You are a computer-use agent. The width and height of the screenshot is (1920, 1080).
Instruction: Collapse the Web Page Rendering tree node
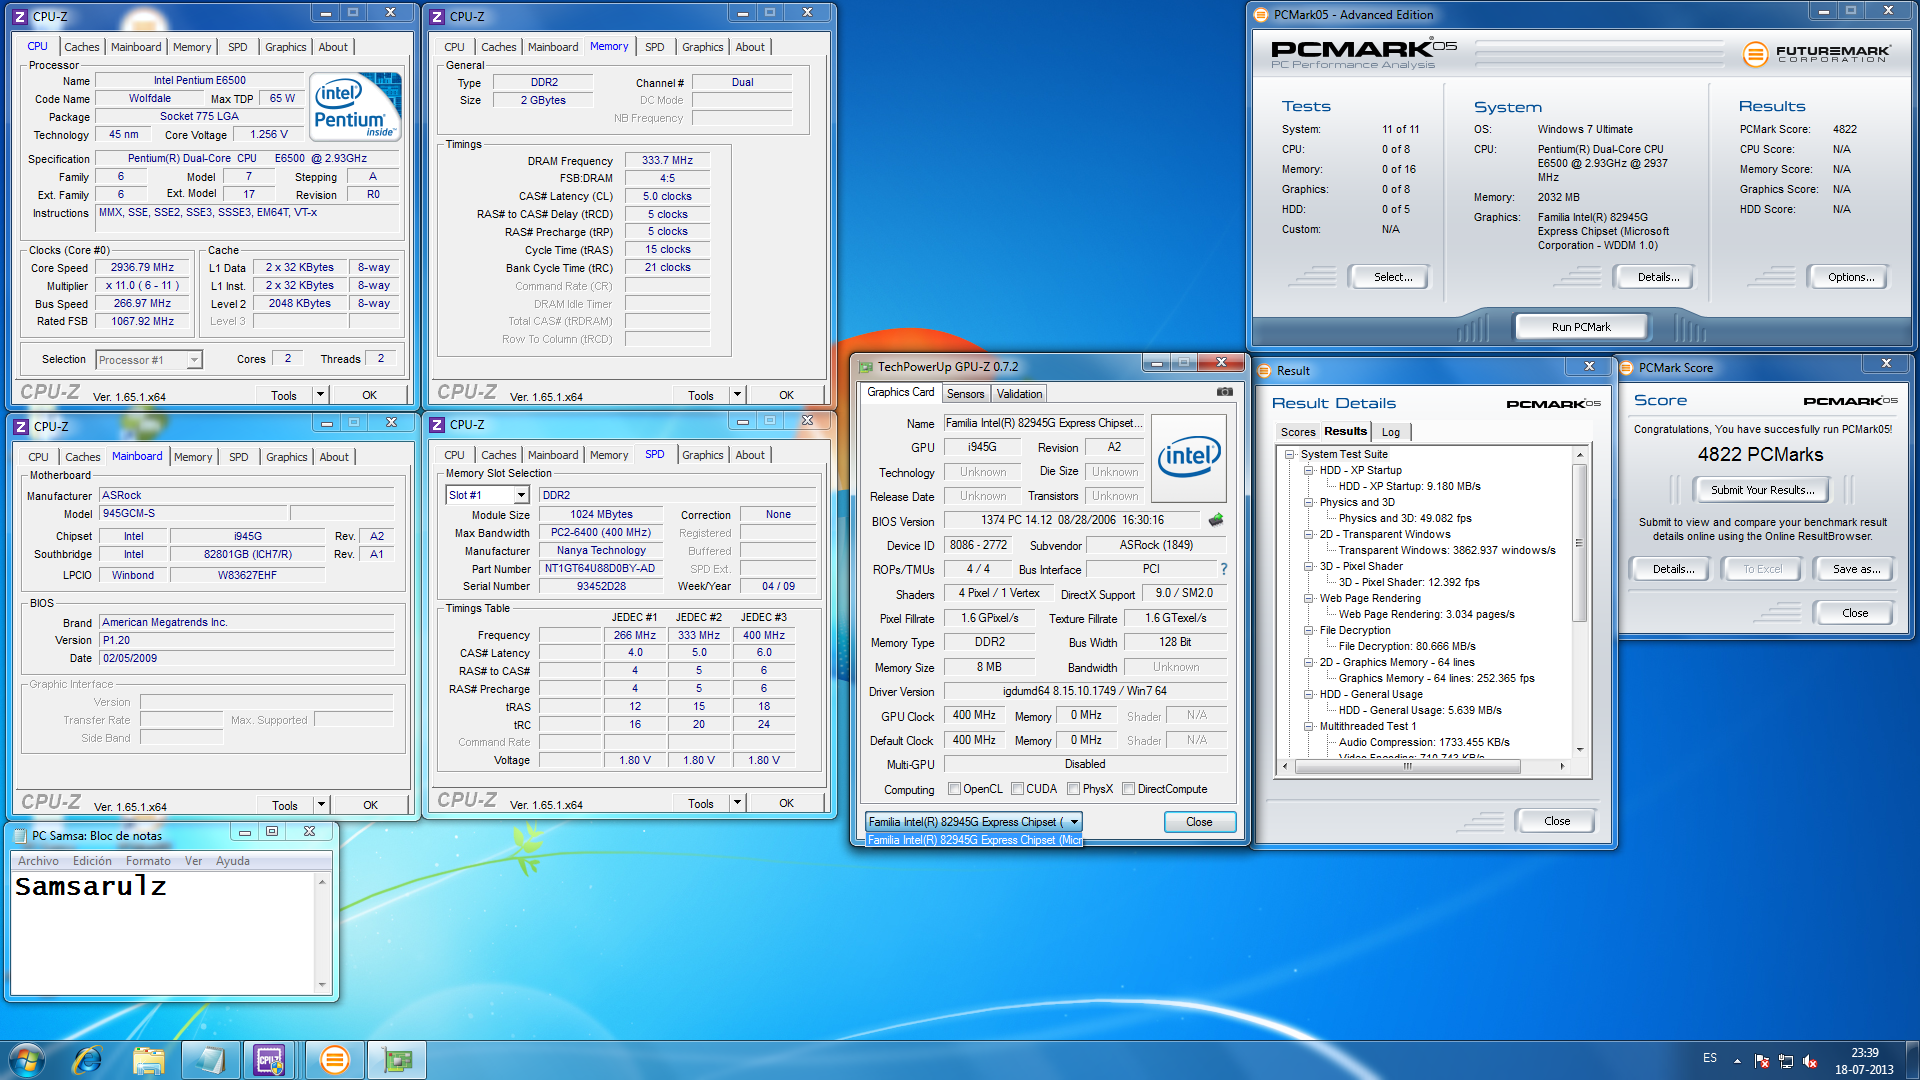coord(1308,598)
